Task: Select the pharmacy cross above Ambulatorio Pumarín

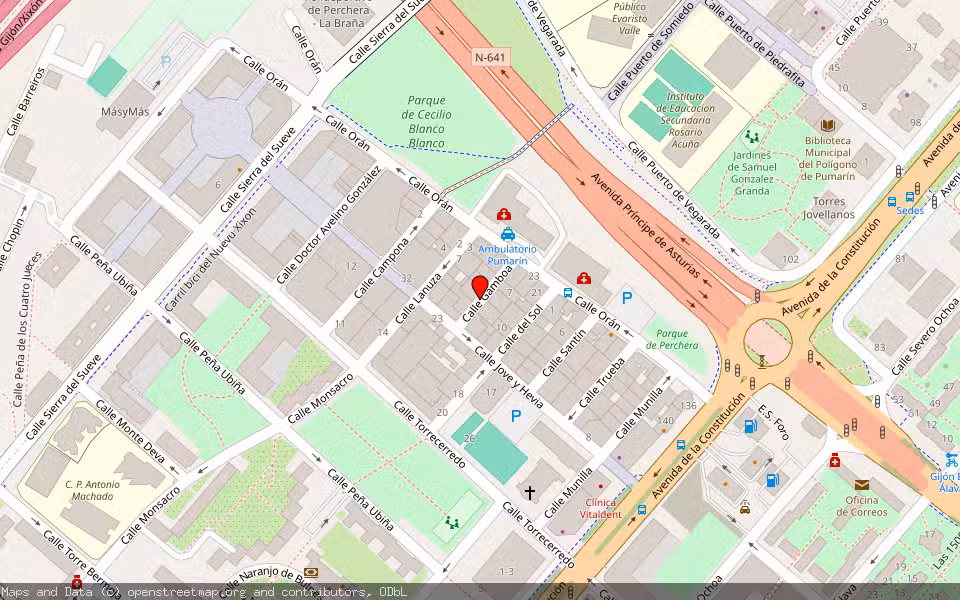Action: coord(504,214)
